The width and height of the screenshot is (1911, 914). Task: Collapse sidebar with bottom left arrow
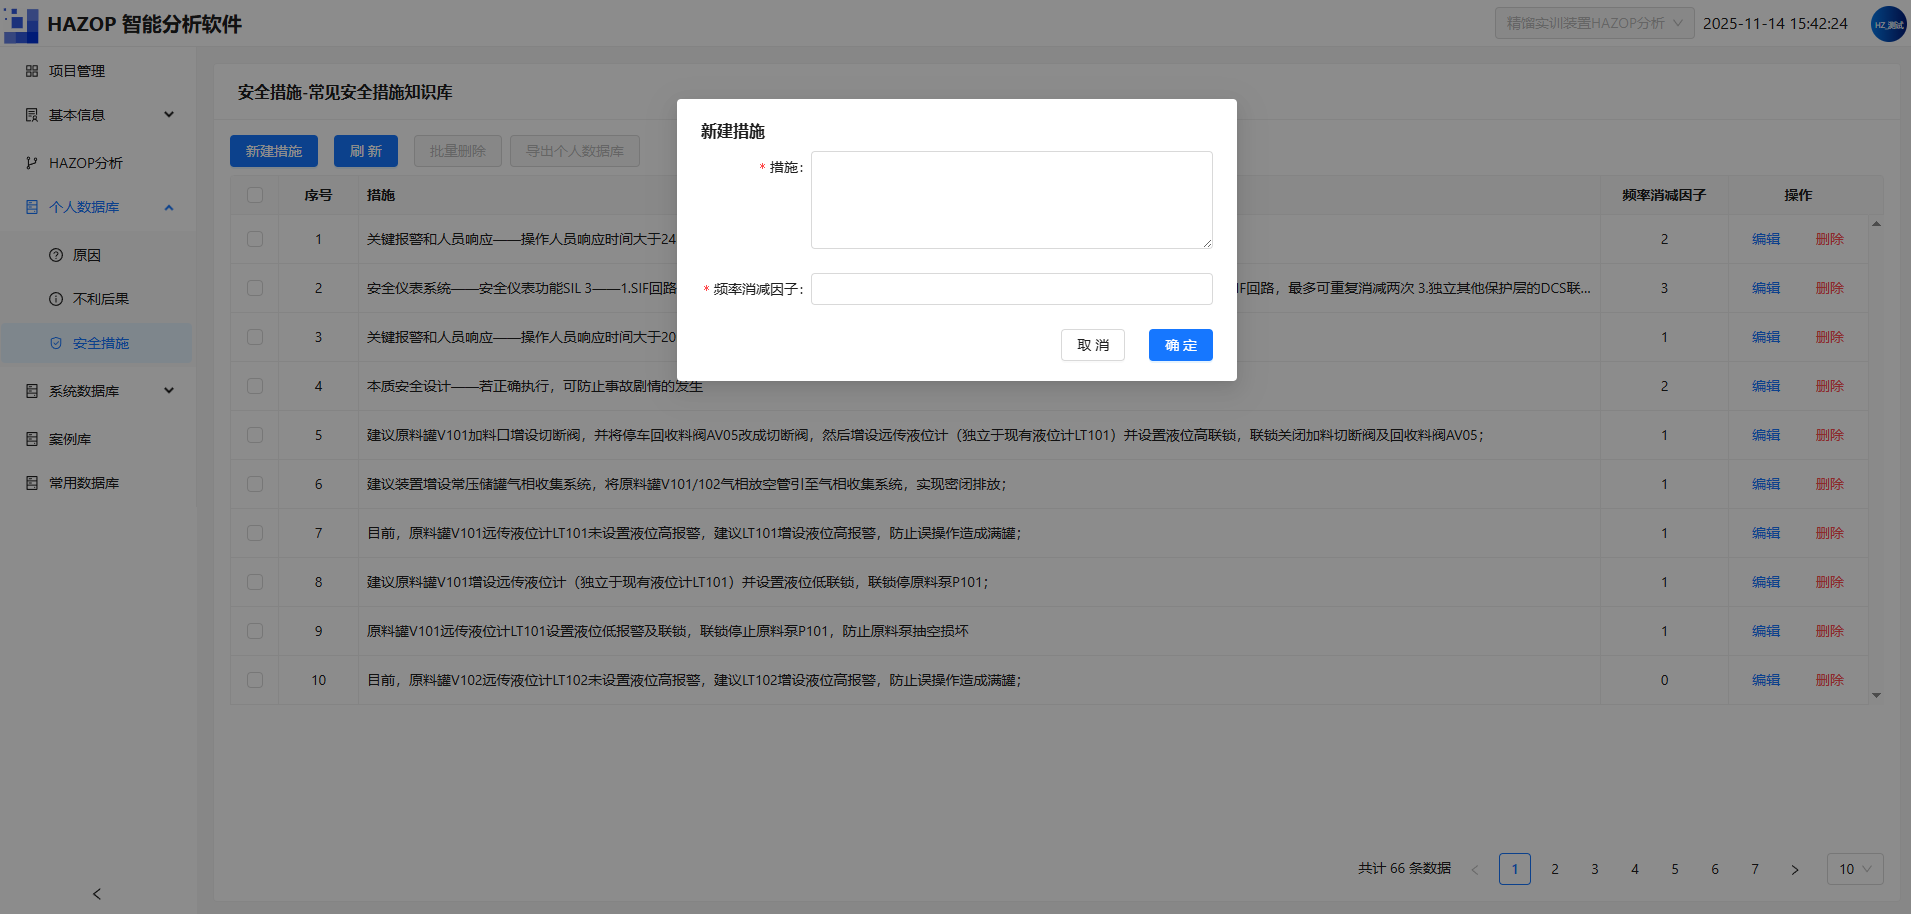(x=97, y=894)
